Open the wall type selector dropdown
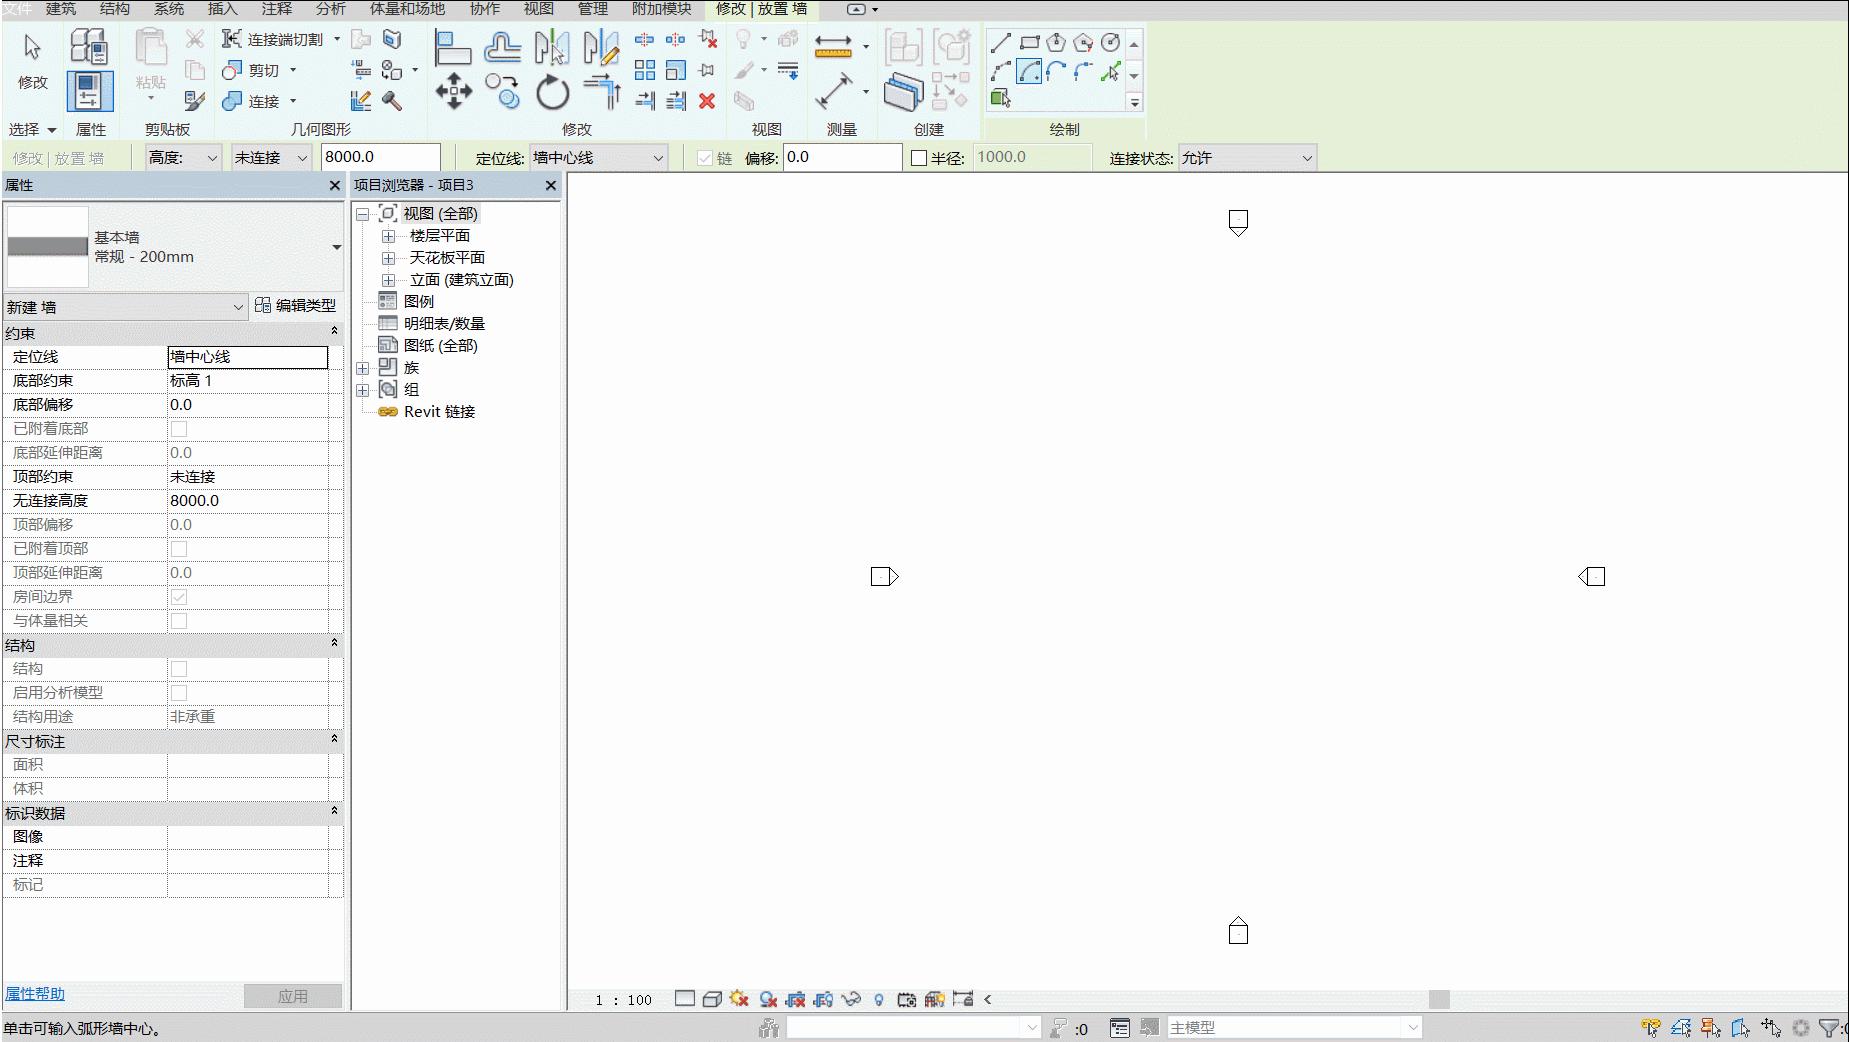This screenshot has height=1042, width=1849. (337, 247)
